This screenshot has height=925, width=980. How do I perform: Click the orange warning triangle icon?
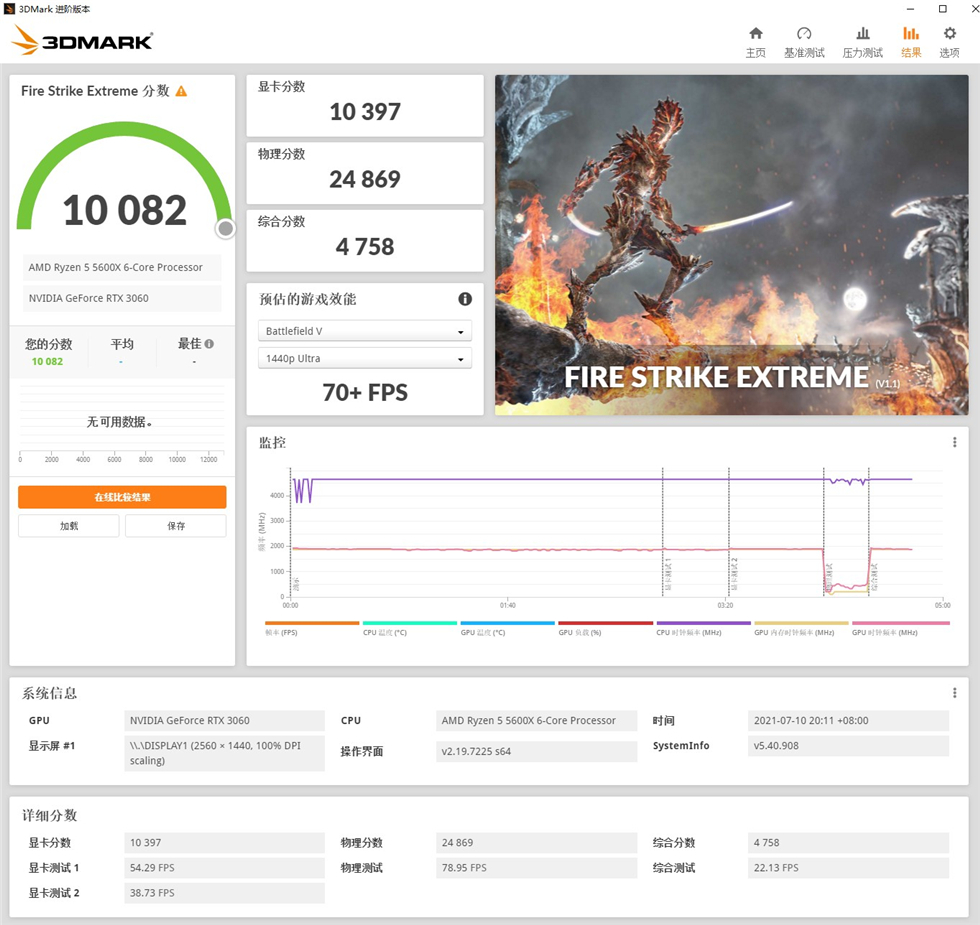[x=181, y=91]
